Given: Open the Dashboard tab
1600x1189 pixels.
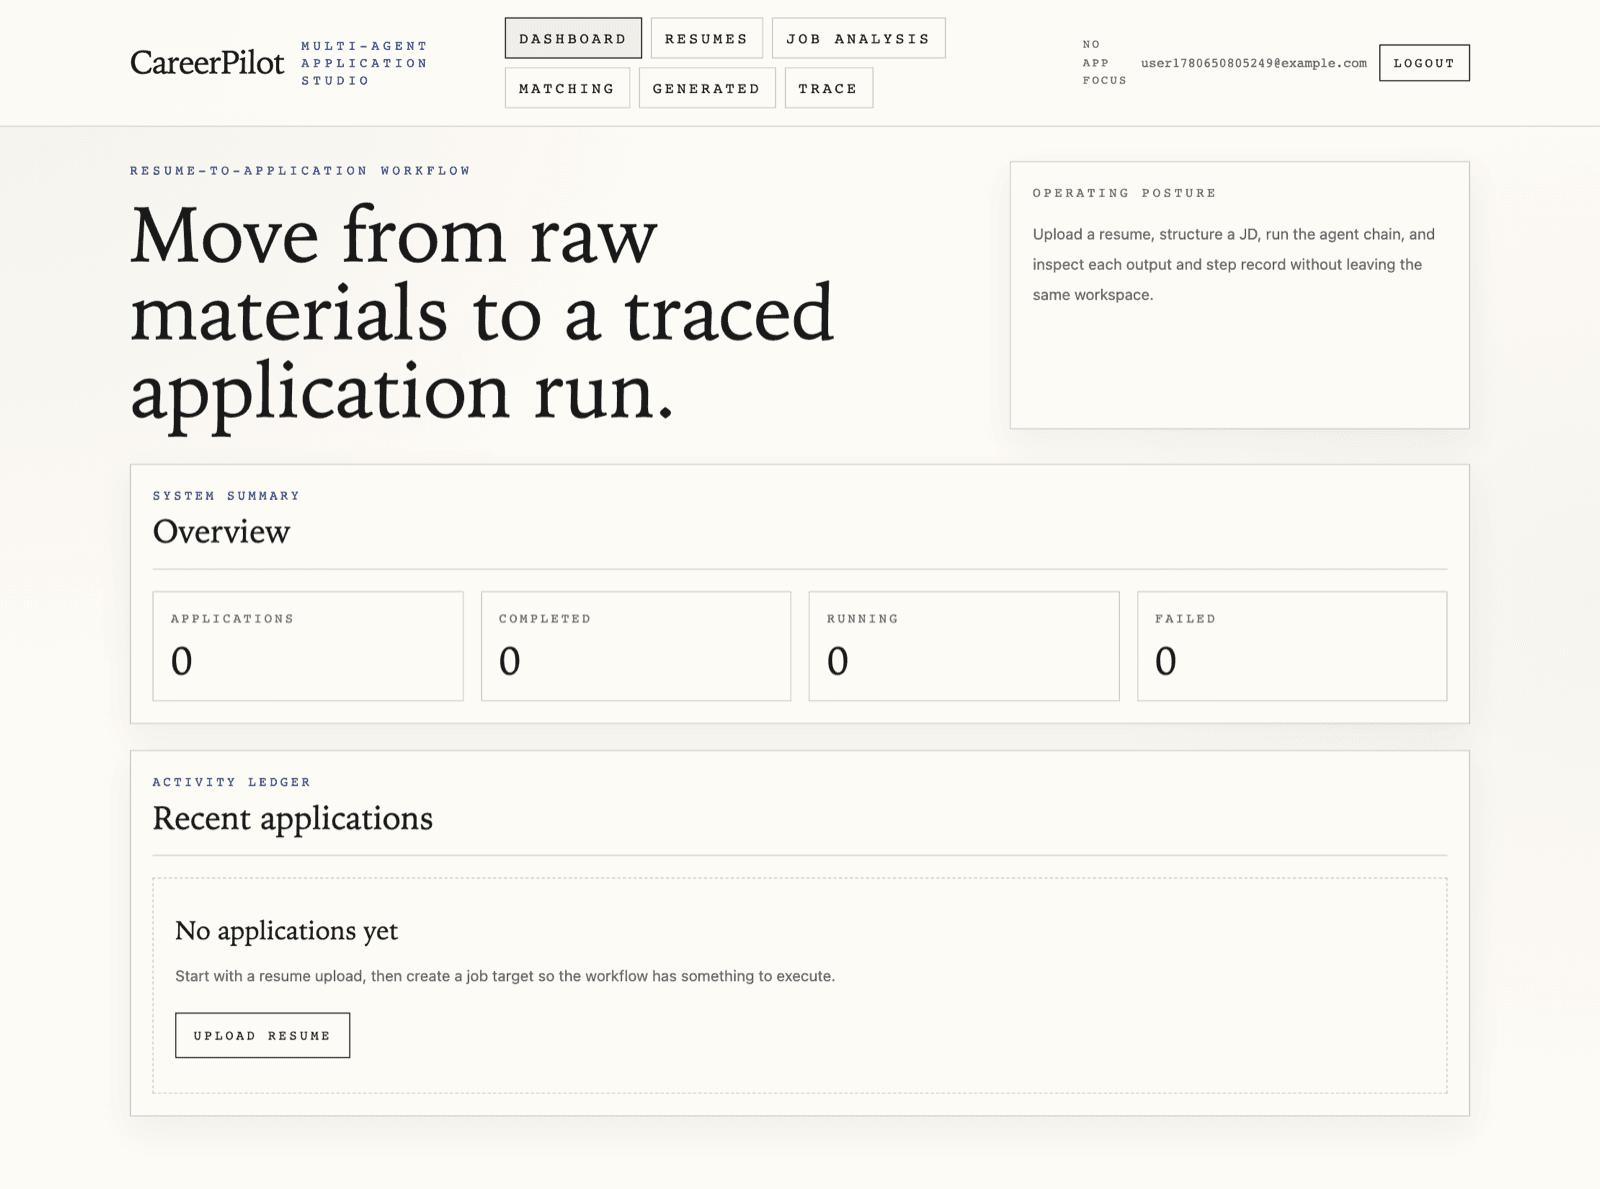Looking at the screenshot, I should (x=573, y=38).
